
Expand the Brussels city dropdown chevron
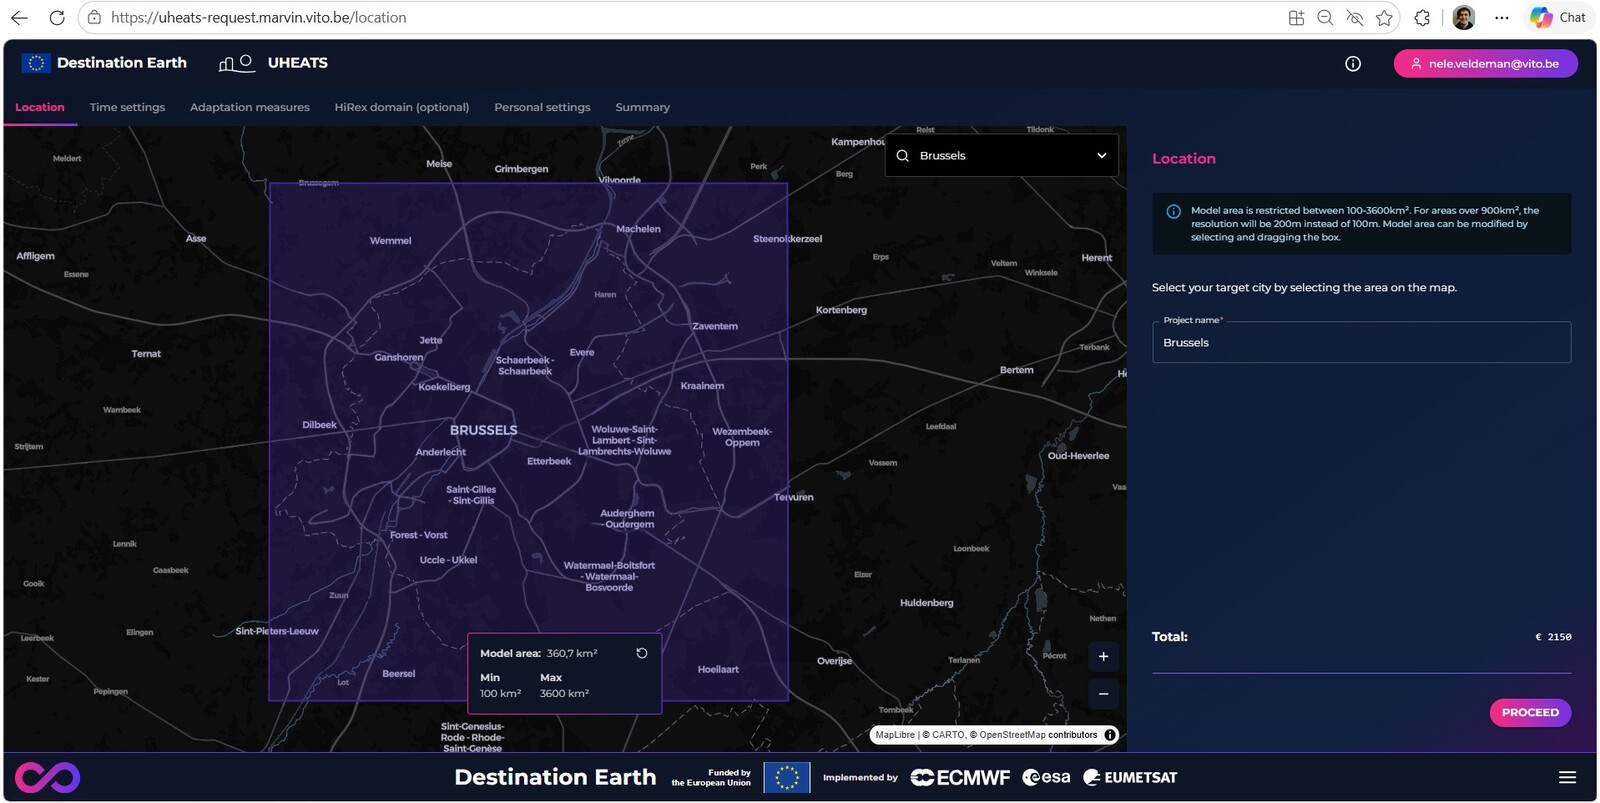tap(1101, 156)
